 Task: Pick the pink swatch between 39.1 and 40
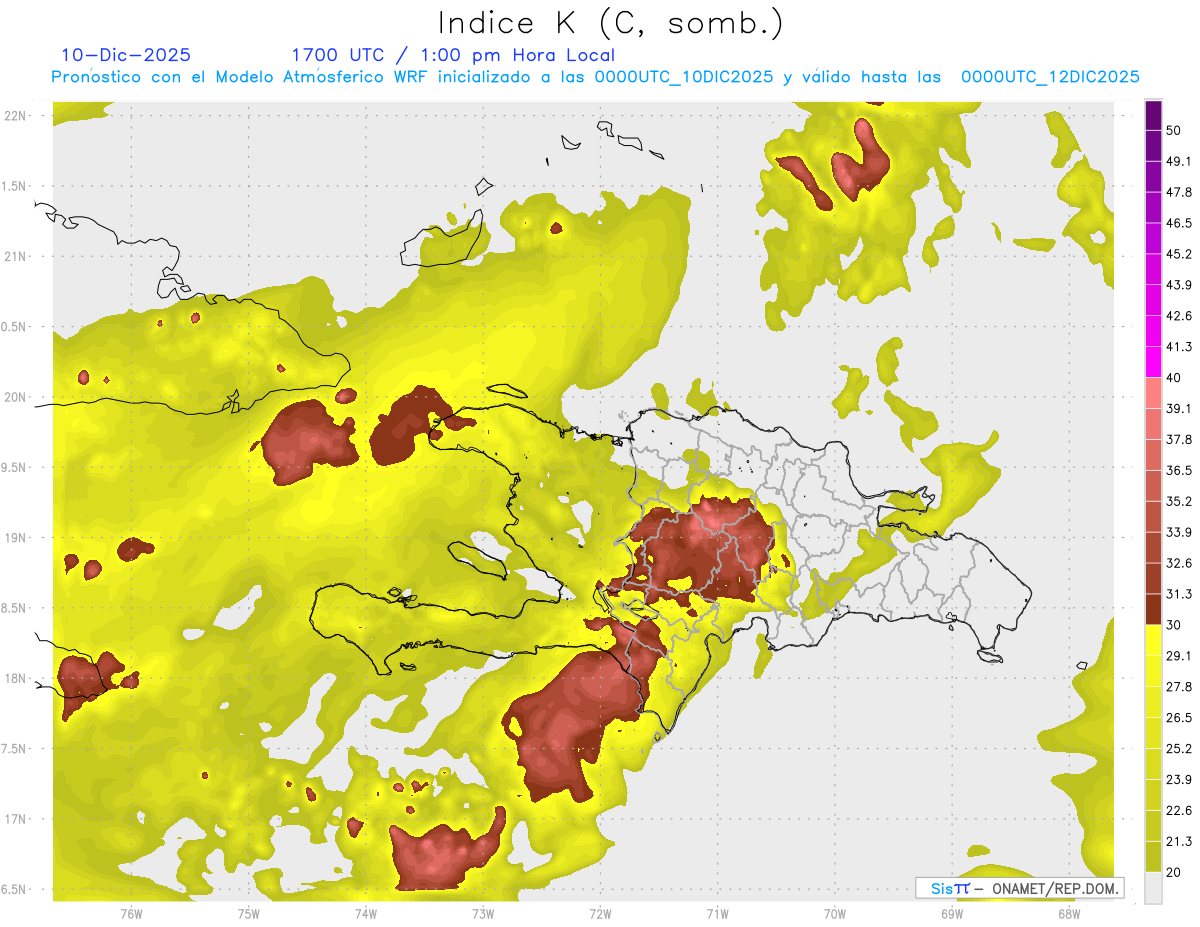coord(1153,393)
